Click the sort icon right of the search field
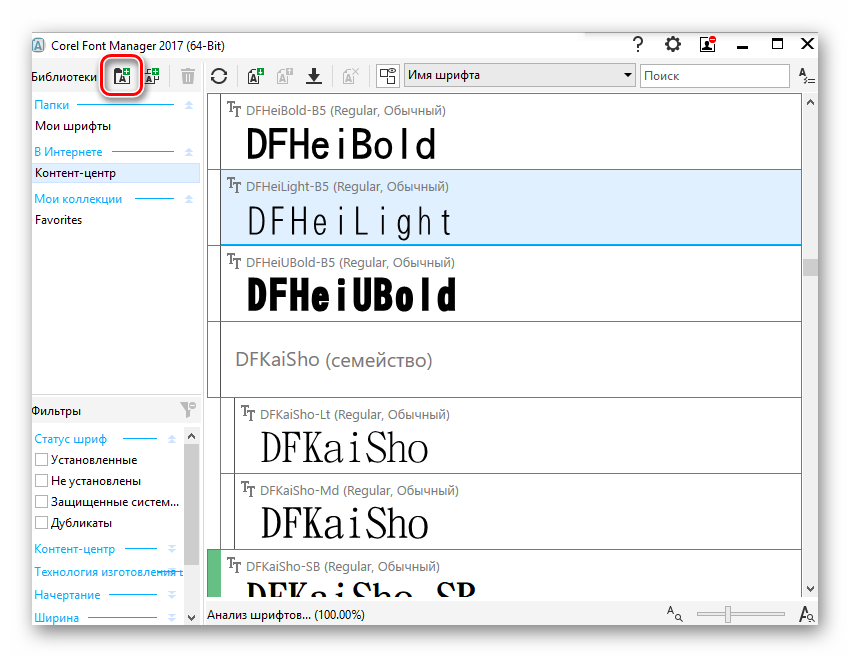Image resolution: width=850 pixels, height=657 pixels. coord(807,76)
